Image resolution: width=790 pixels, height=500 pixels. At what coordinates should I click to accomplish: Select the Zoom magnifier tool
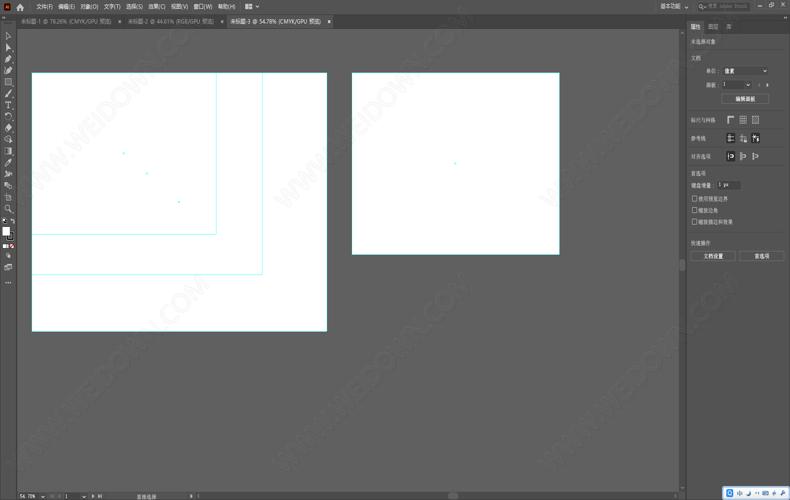(8, 209)
